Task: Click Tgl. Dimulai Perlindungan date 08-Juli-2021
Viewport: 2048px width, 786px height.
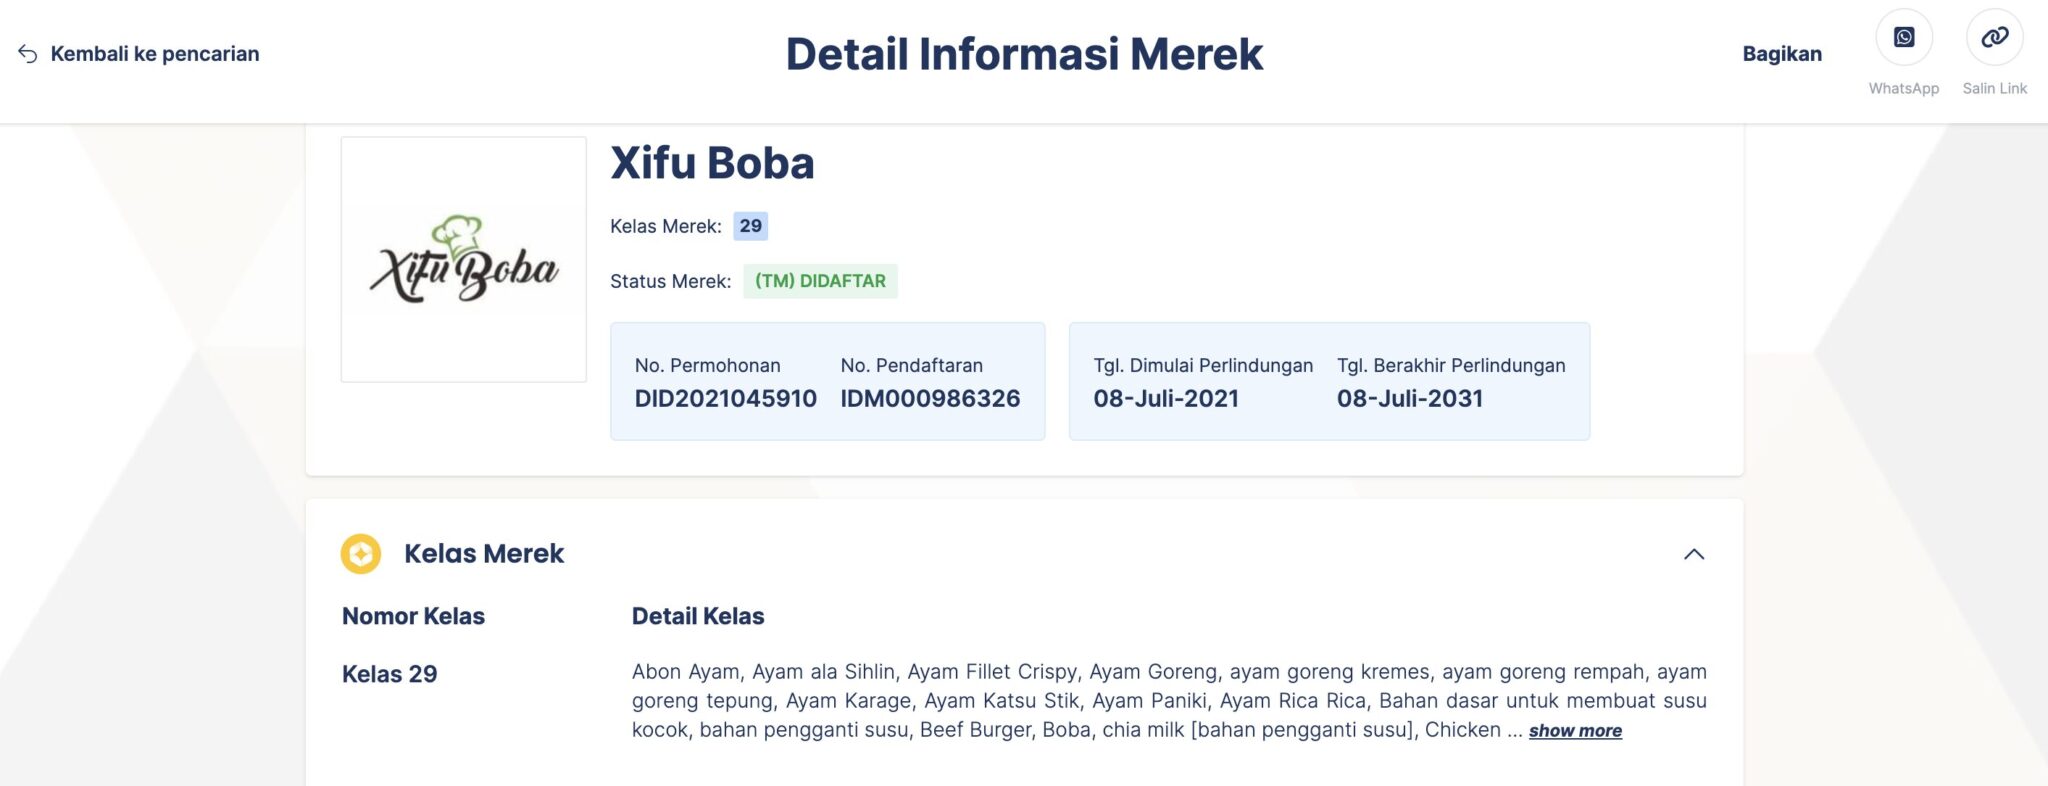Action: [1167, 398]
